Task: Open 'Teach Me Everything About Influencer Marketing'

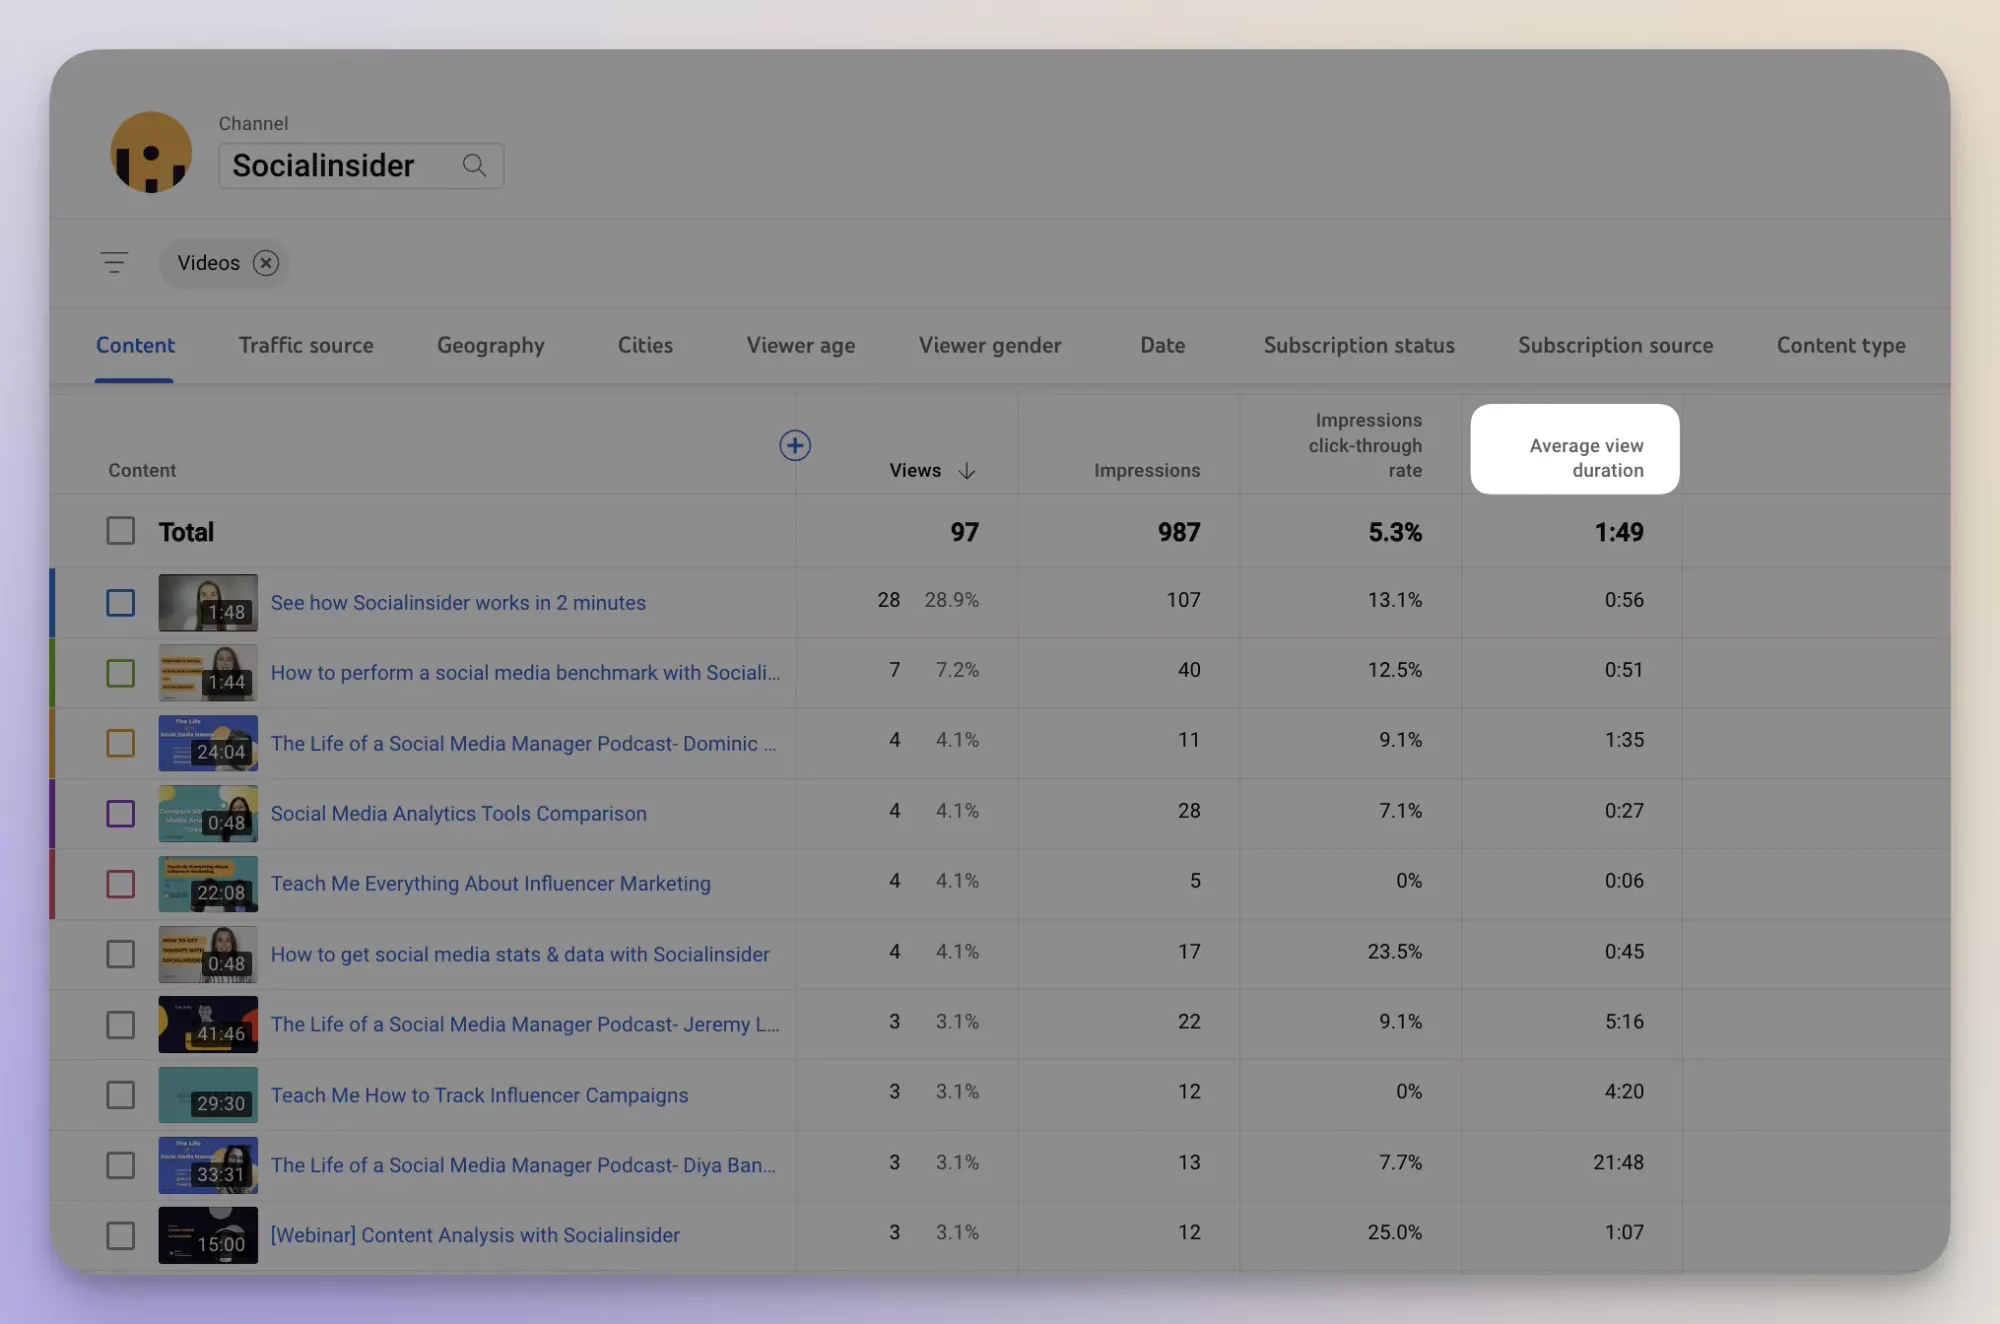Action: 490,884
